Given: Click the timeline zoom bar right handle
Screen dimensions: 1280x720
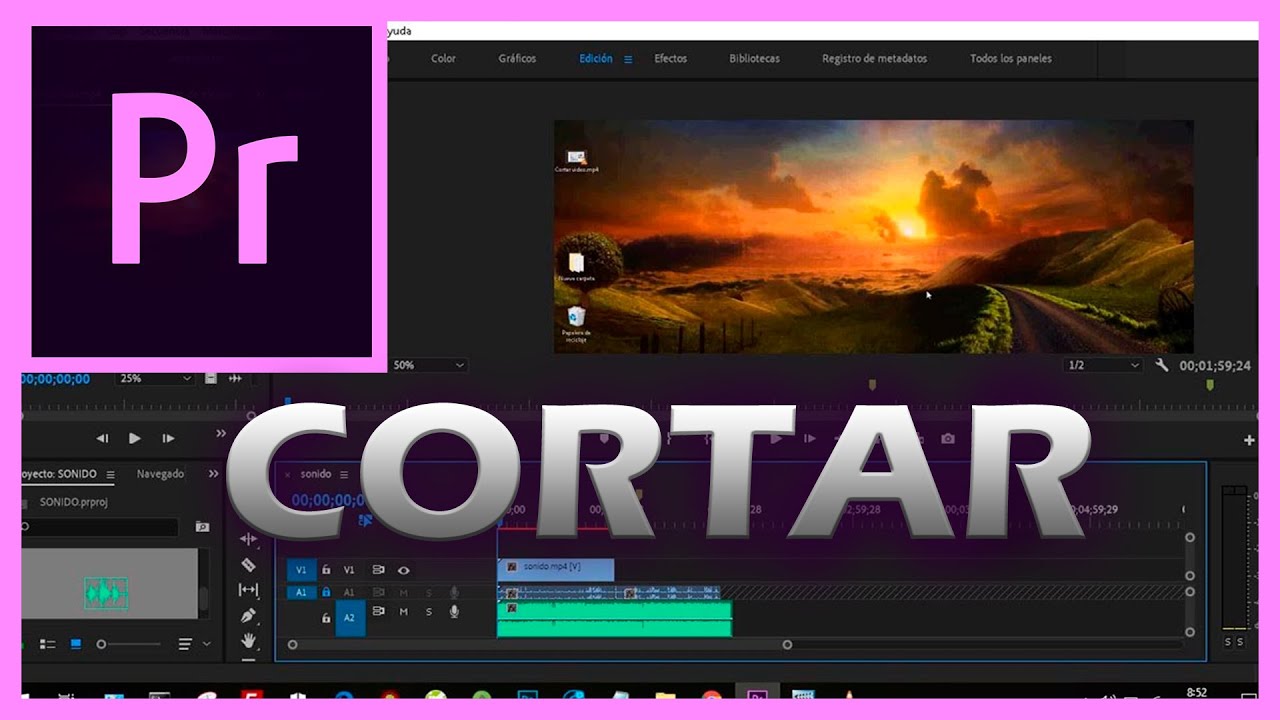Looking at the screenshot, I should 787,645.
